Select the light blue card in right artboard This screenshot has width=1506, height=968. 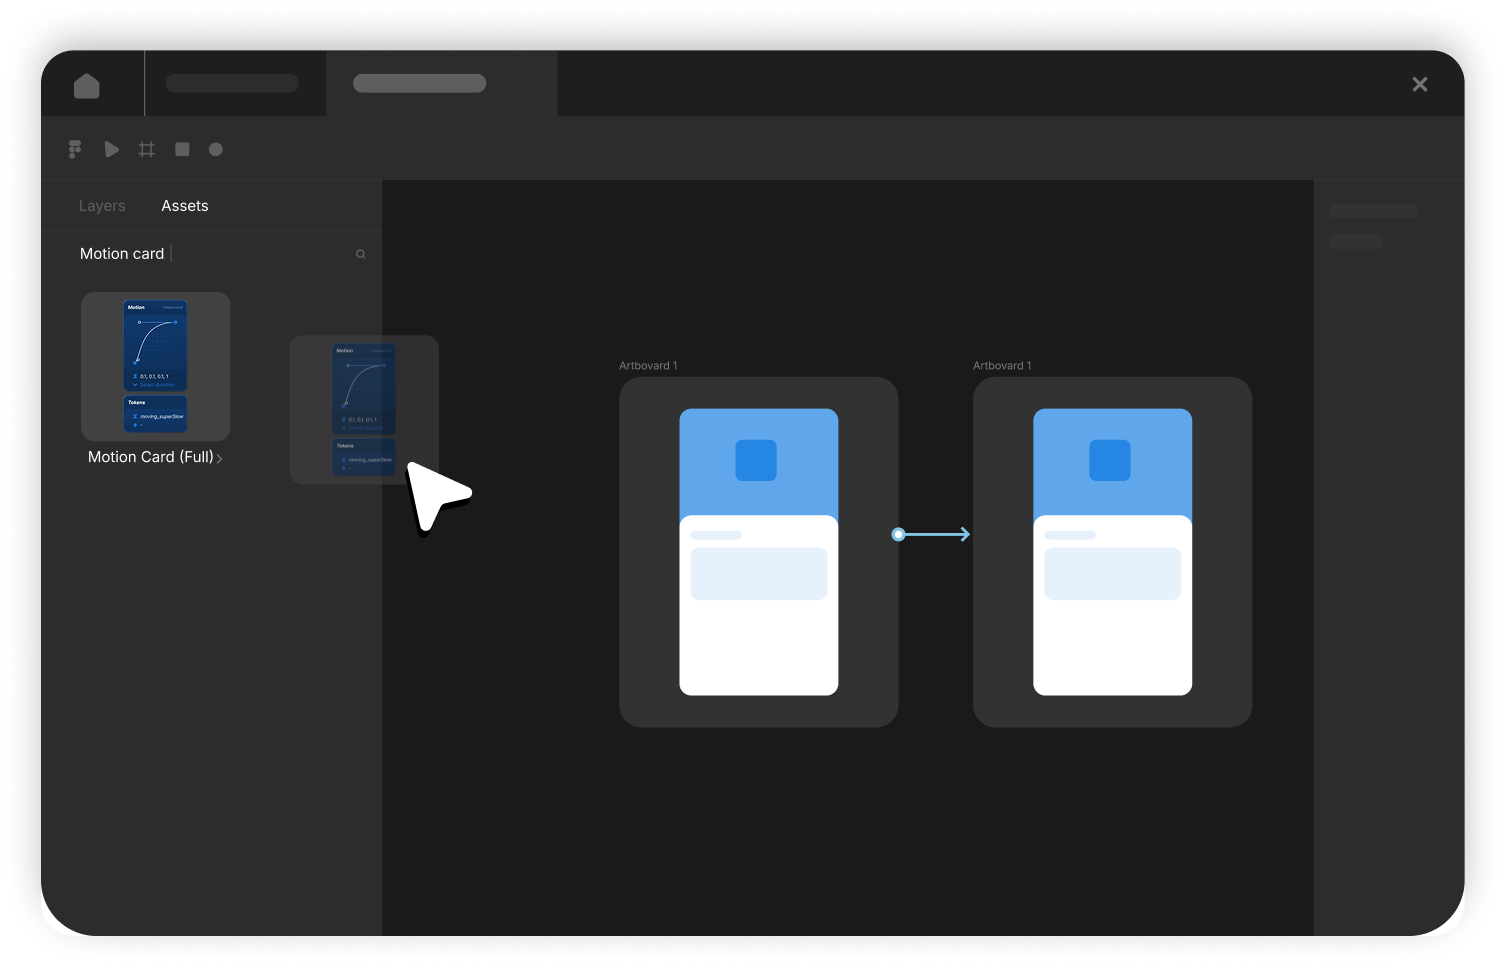pos(1113,574)
